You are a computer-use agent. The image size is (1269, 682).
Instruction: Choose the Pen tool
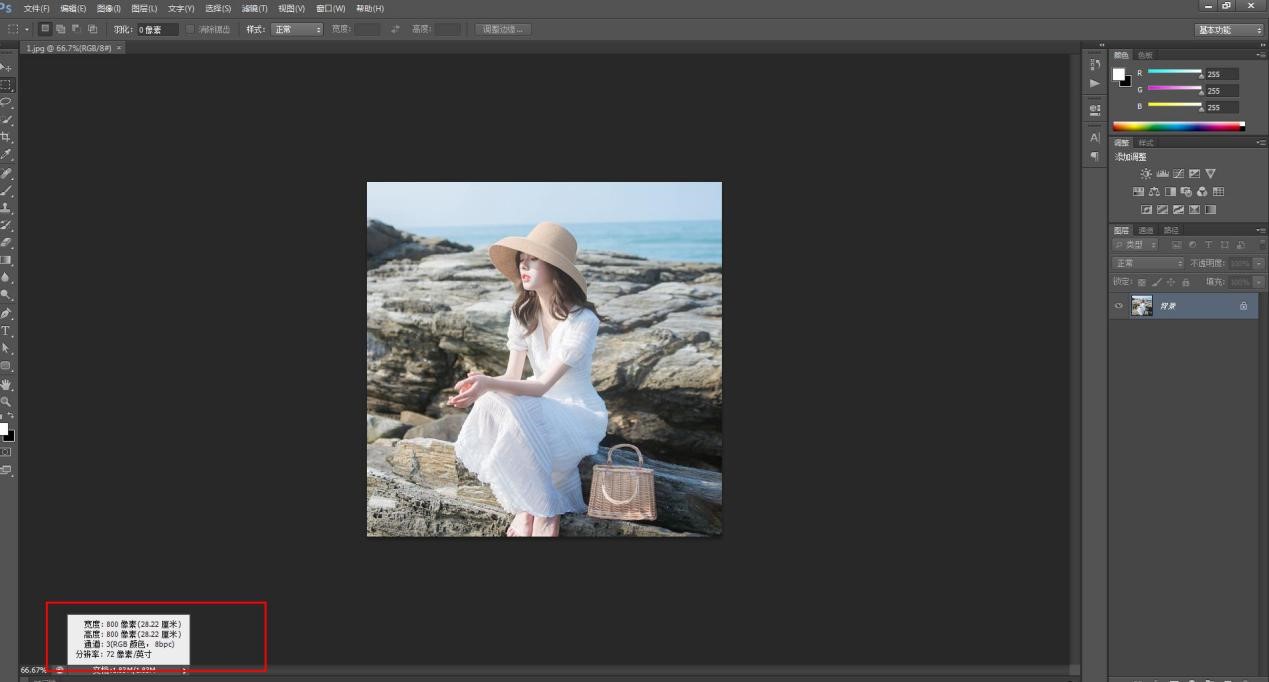6,313
